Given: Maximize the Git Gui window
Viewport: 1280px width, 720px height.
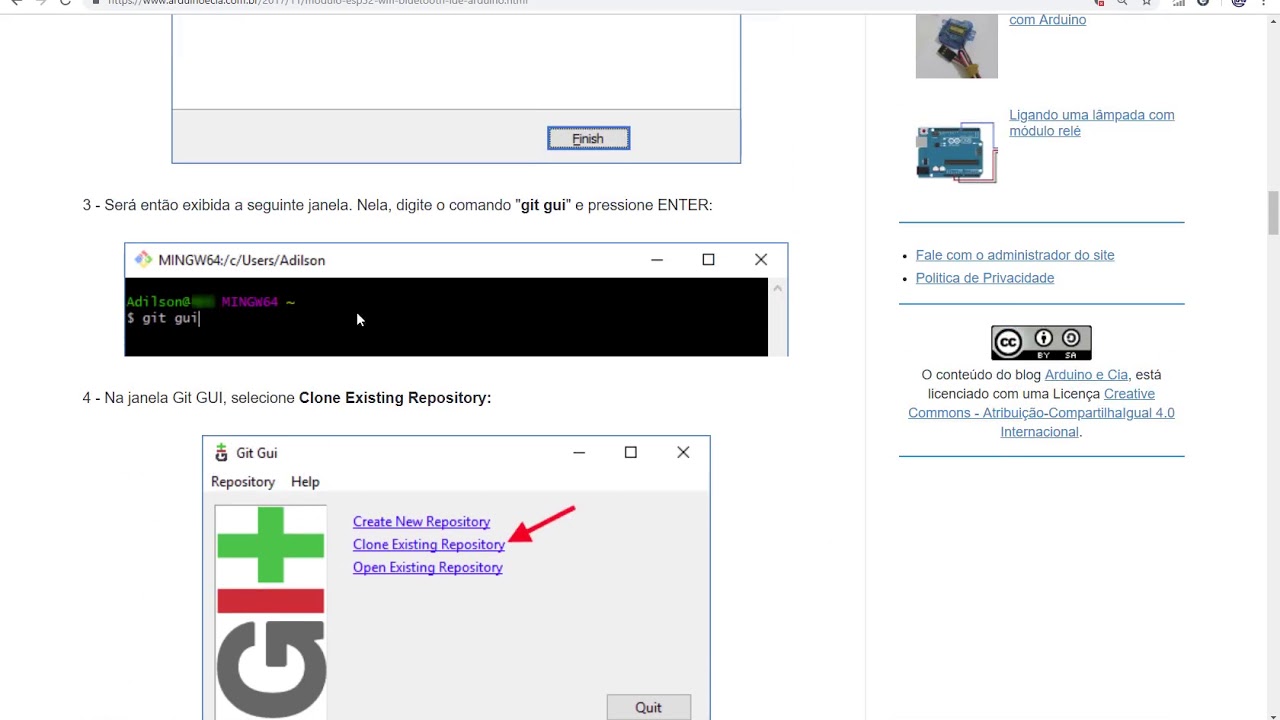Looking at the screenshot, I should [631, 453].
